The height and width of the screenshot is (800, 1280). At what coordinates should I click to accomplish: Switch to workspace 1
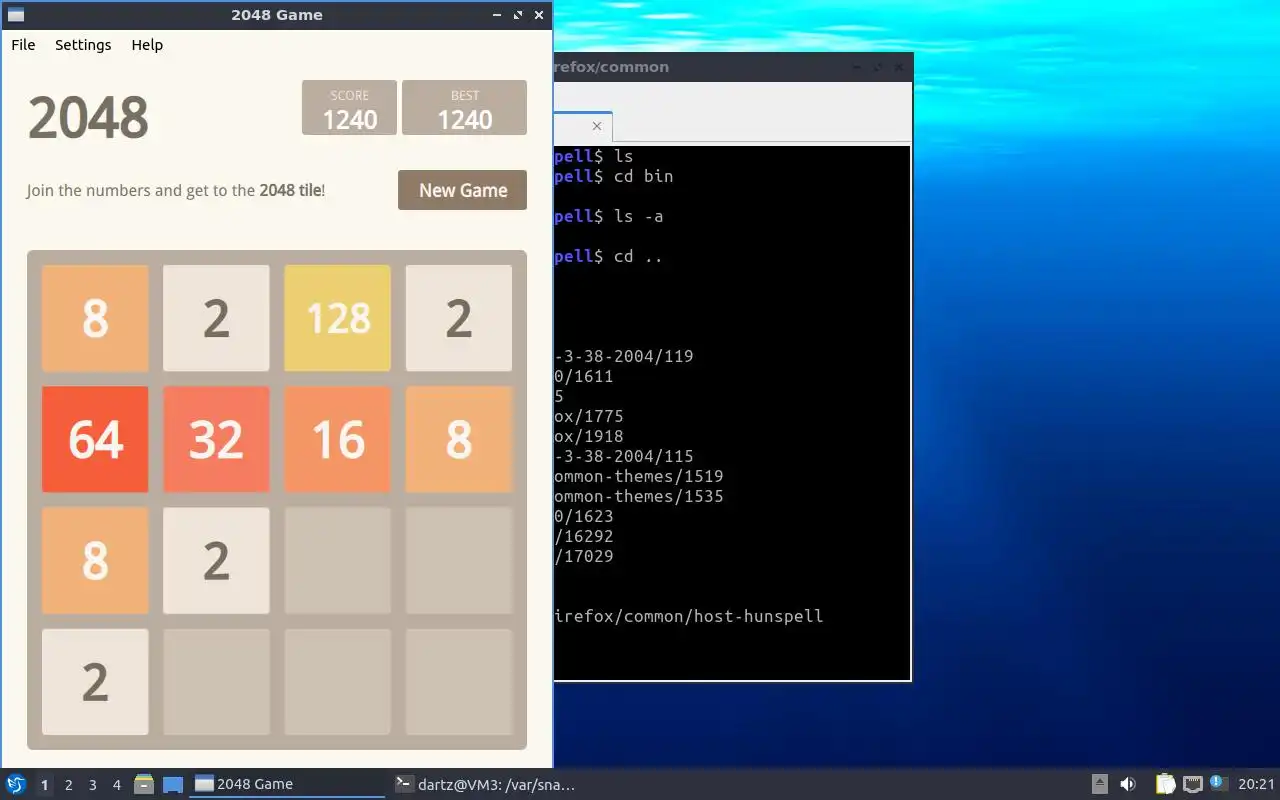[x=44, y=785]
